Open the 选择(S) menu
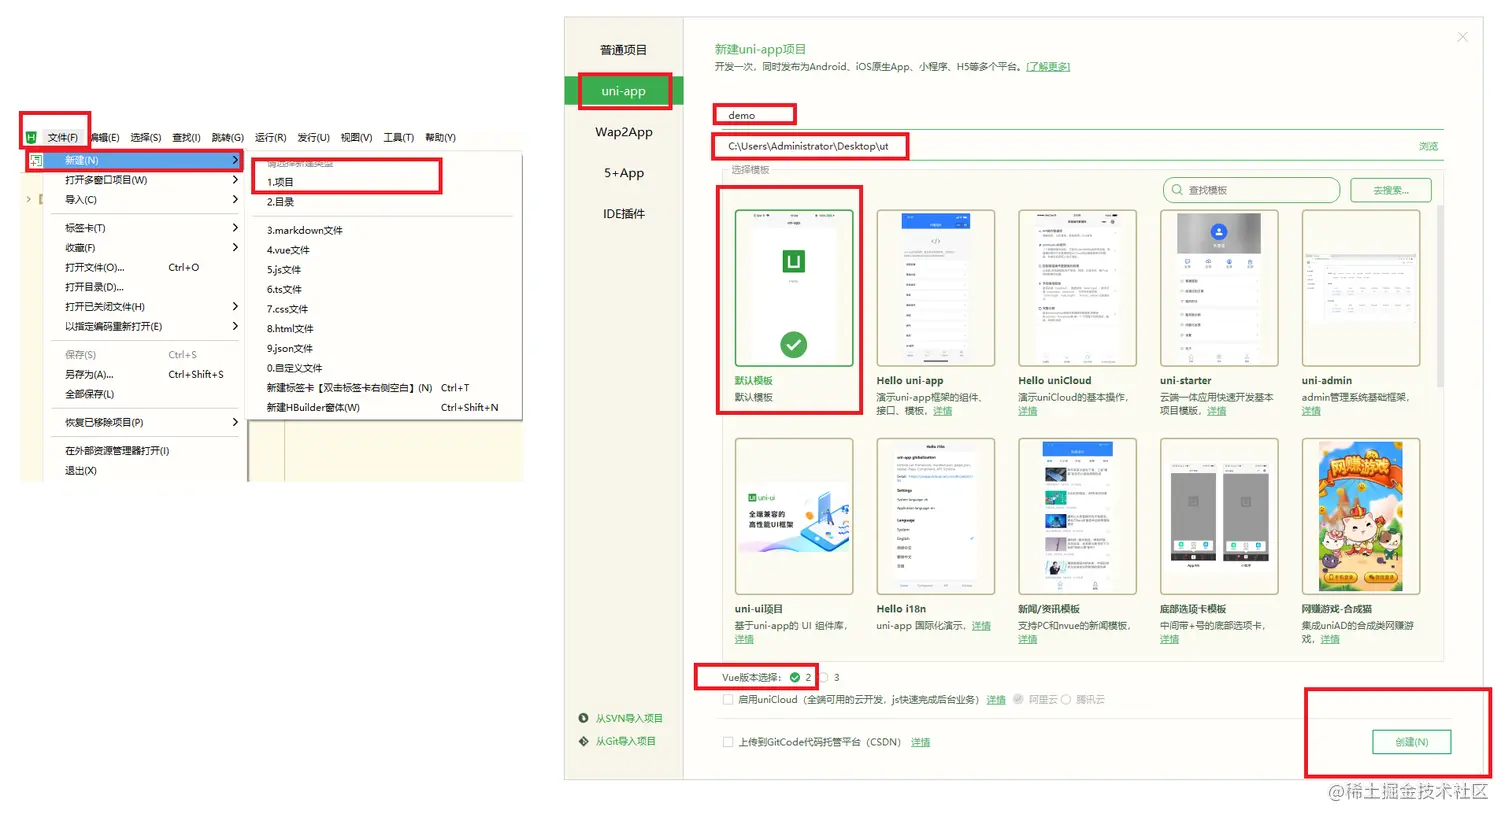The height and width of the screenshot is (825, 1512). 145,138
